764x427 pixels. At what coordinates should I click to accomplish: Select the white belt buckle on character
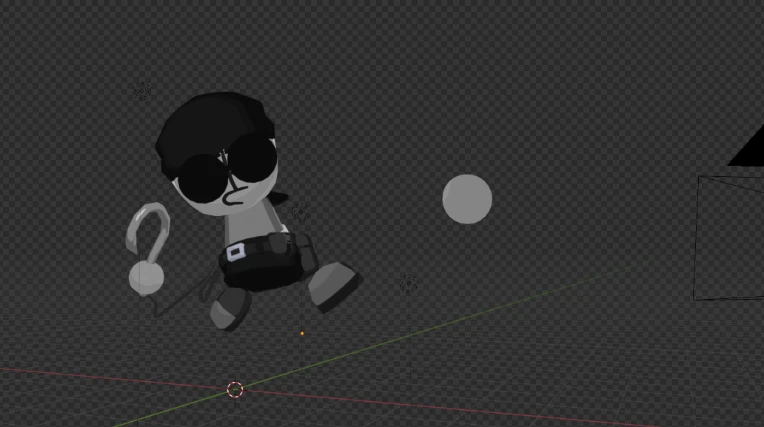(x=235, y=252)
